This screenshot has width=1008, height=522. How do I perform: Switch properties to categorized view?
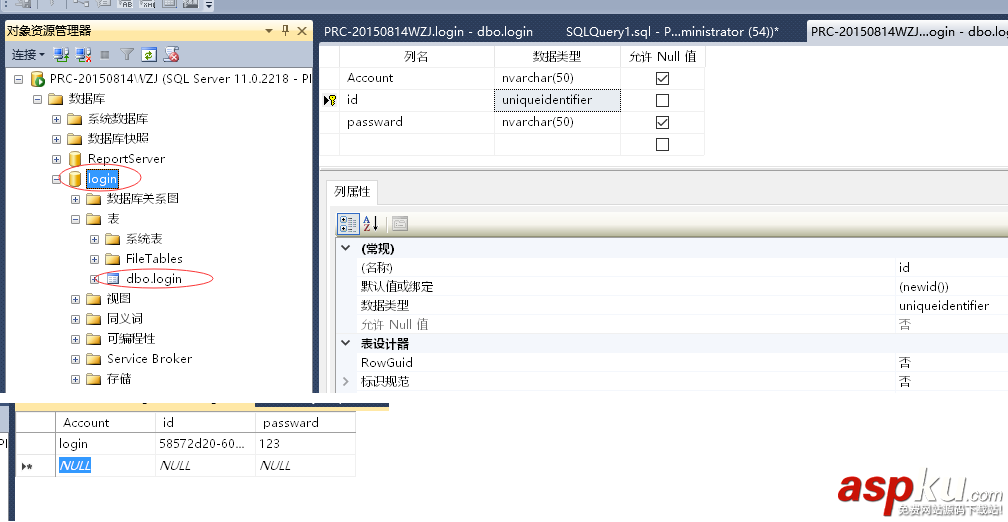pos(348,224)
